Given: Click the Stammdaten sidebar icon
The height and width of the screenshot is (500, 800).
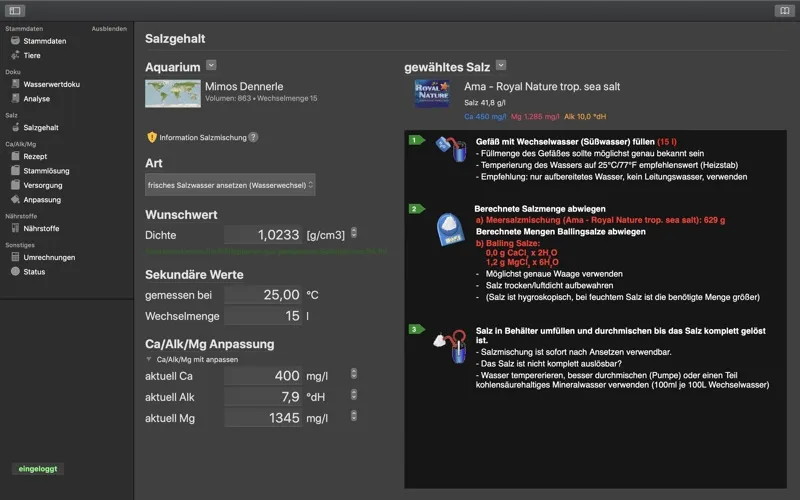Looking at the screenshot, I should 15,40.
